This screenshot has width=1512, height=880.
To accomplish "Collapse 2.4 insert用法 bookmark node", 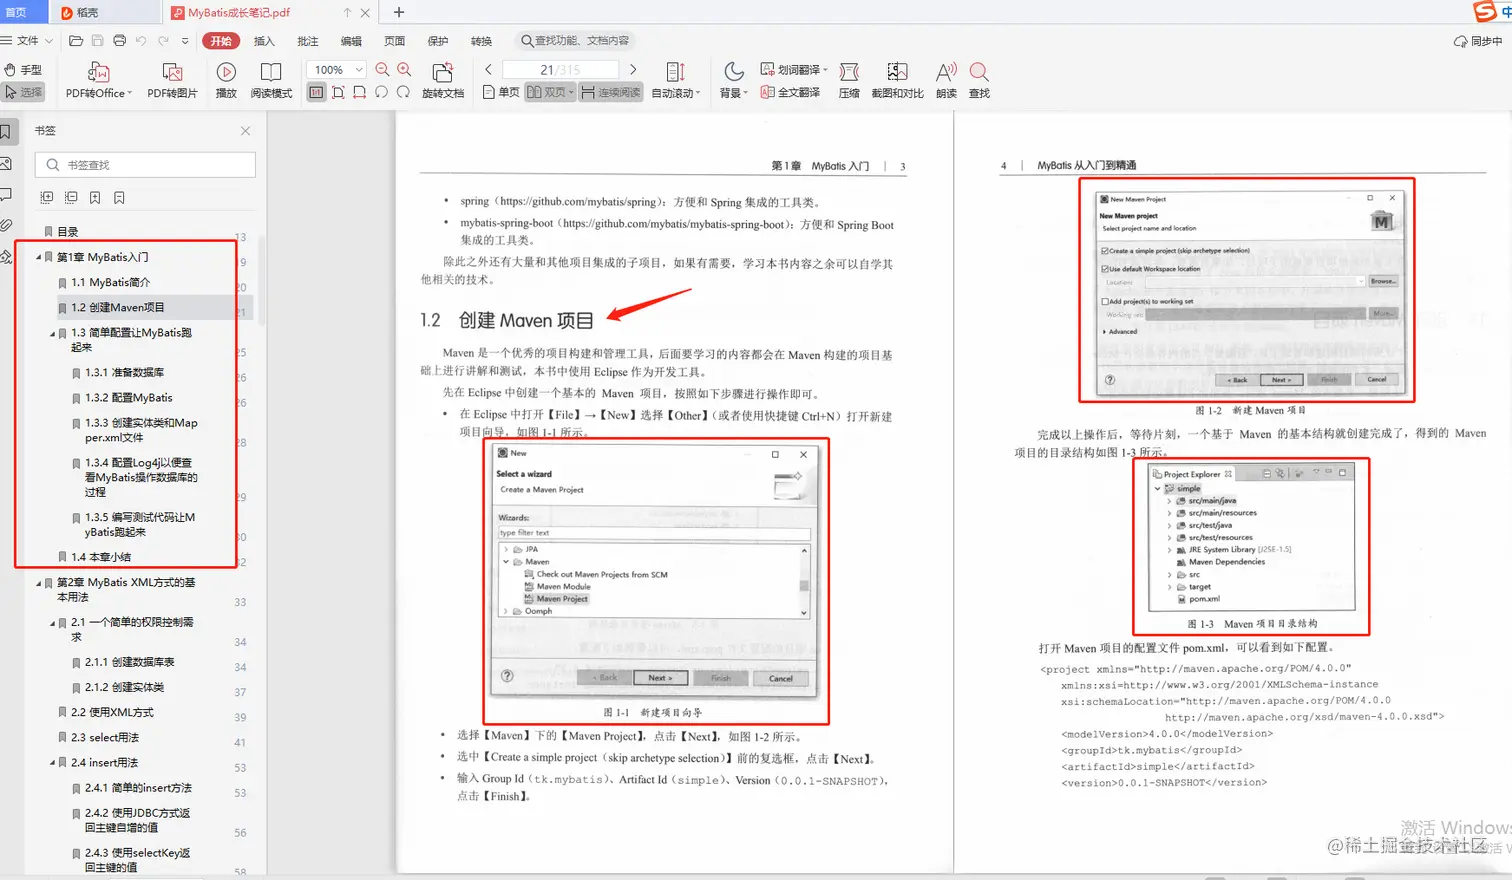I will click(x=53, y=762).
